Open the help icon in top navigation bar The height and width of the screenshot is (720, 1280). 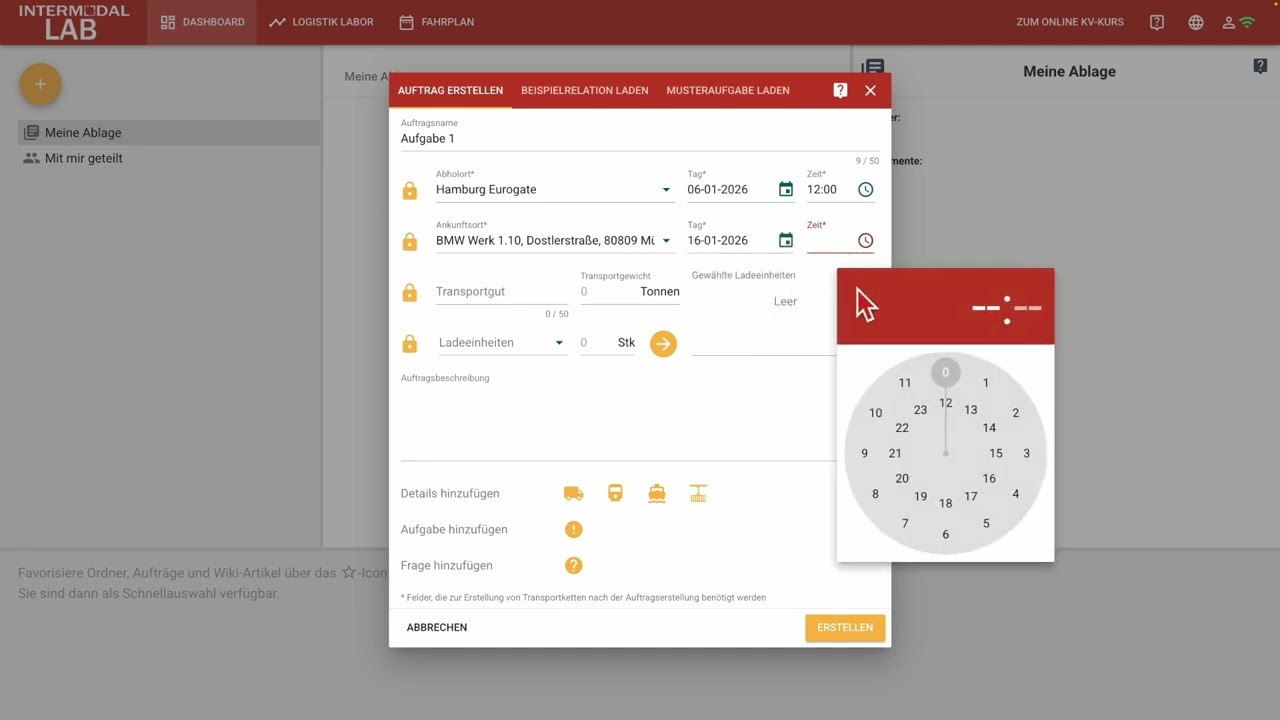1157,22
